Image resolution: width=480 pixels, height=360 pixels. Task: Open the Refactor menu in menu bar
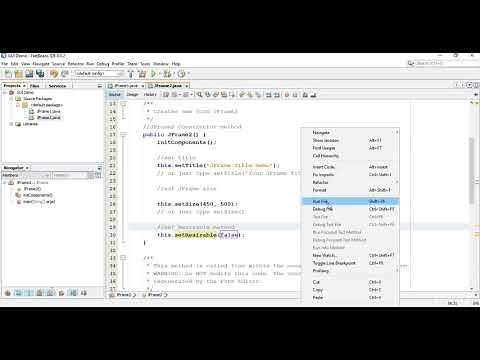76,64
